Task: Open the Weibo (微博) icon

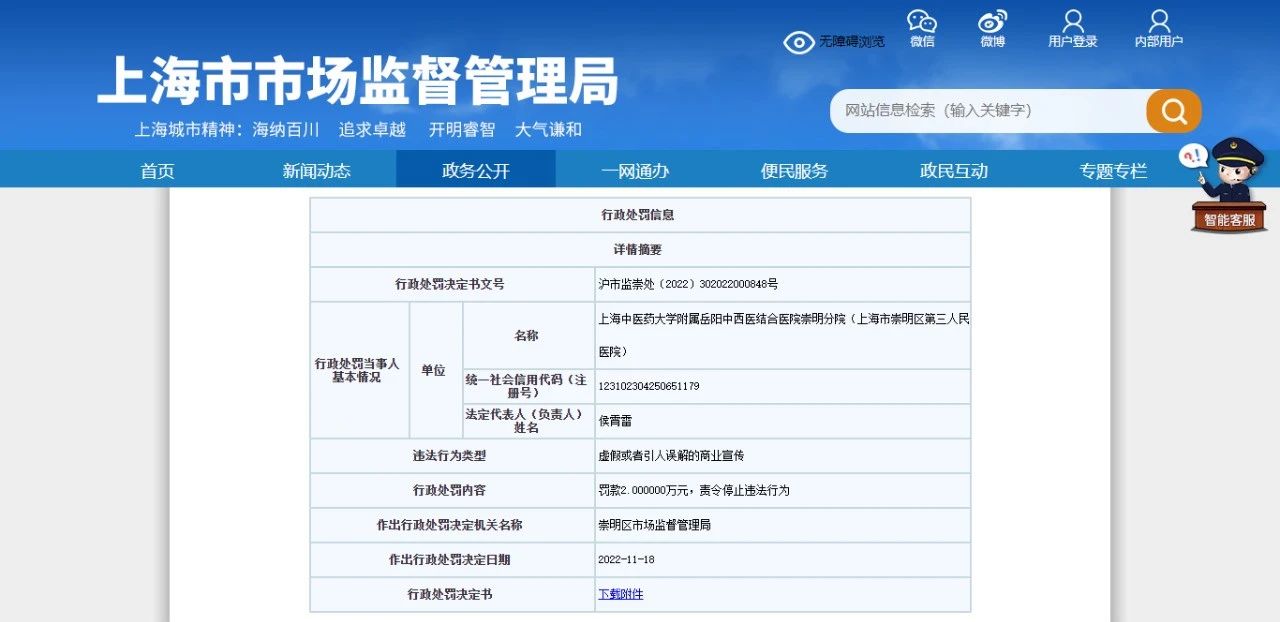Action: tap(992, 22)
